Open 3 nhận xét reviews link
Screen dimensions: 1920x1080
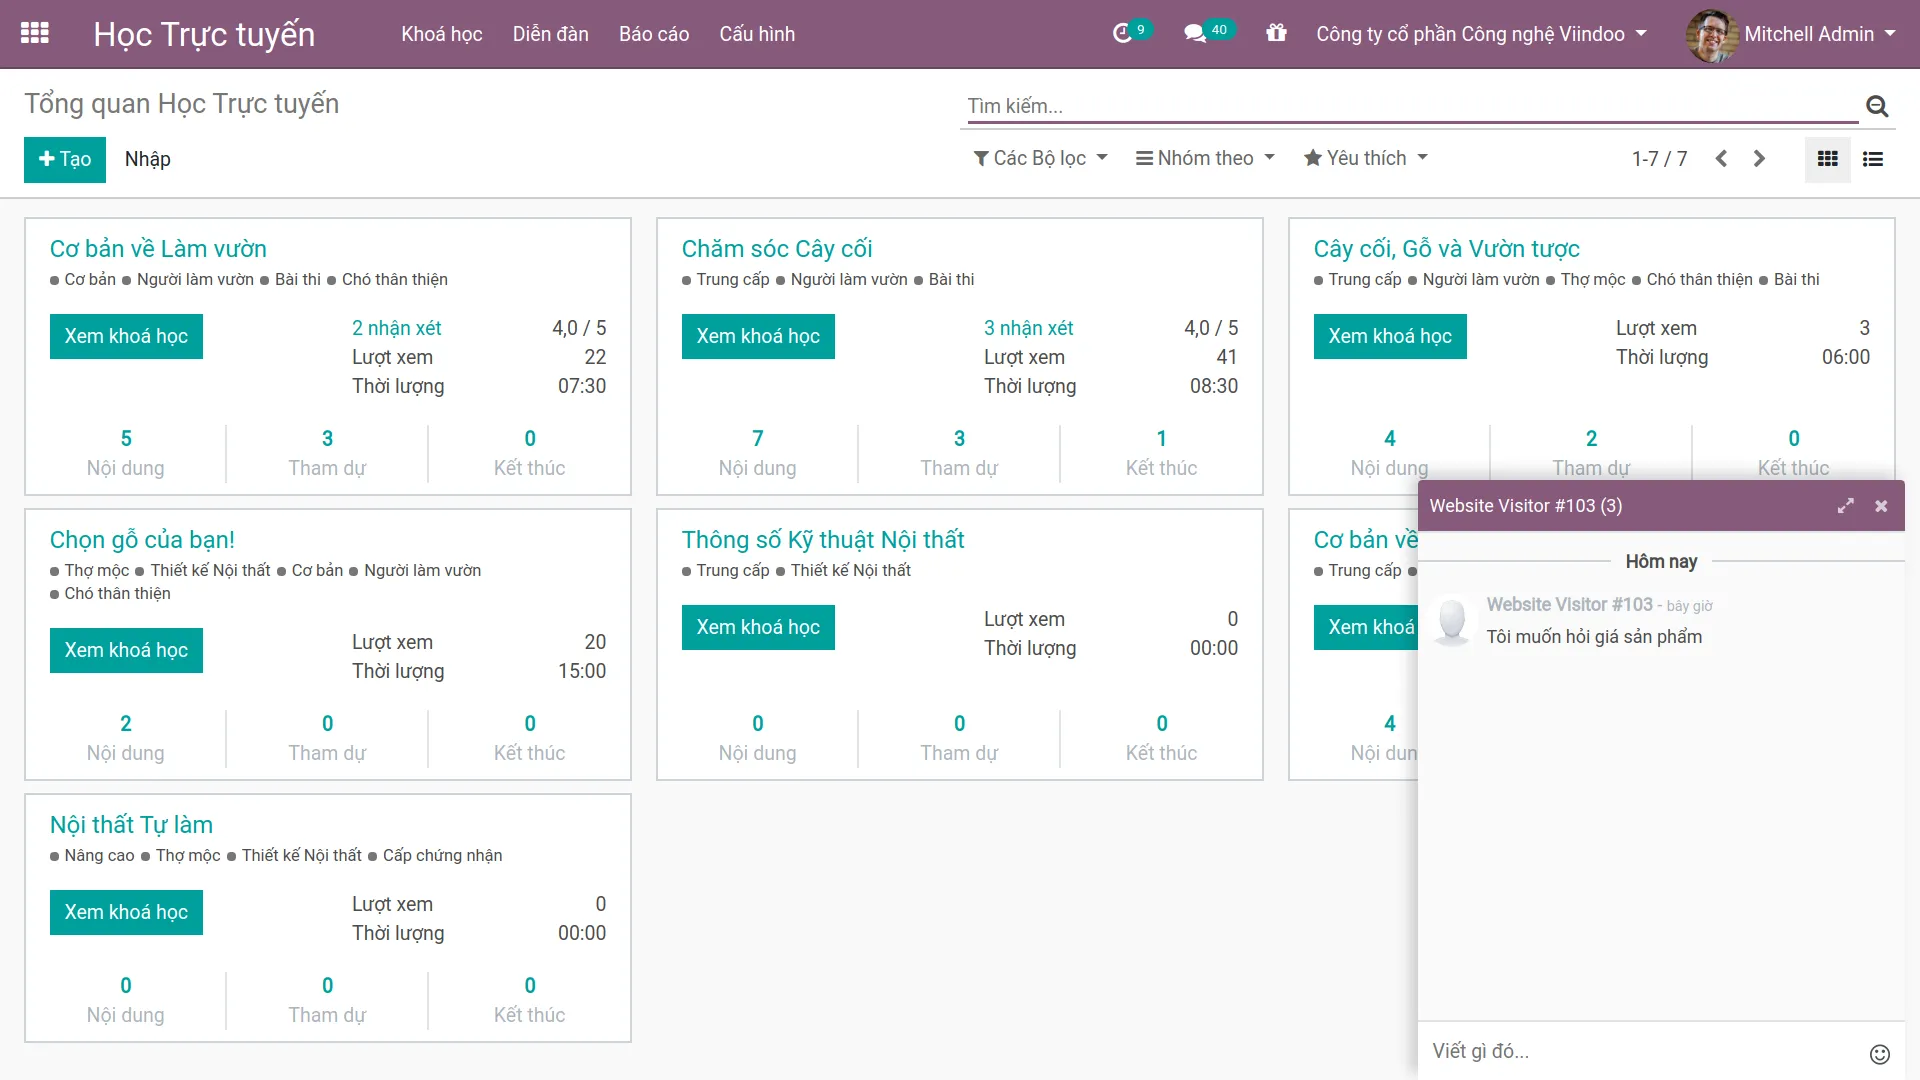[x=1028, y=328]
